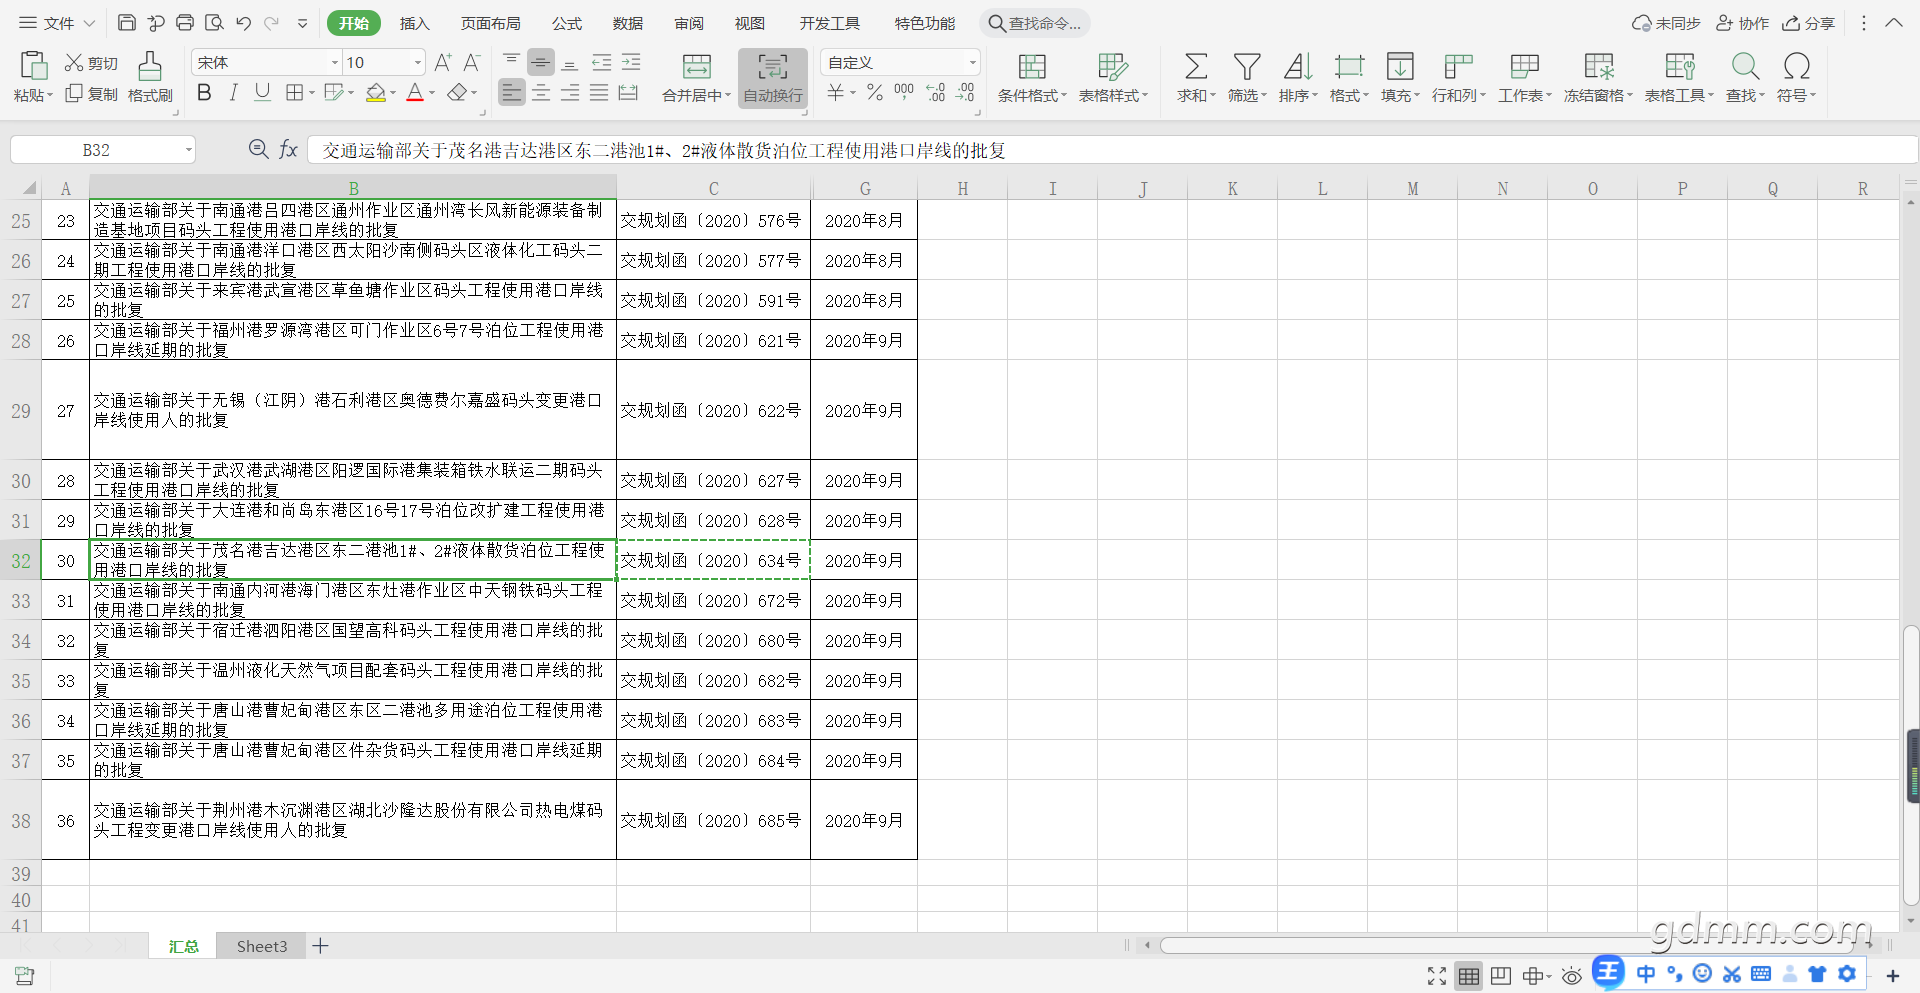
Task: Expand the font size 10 dropdown
Action: [x=418, y=63]
